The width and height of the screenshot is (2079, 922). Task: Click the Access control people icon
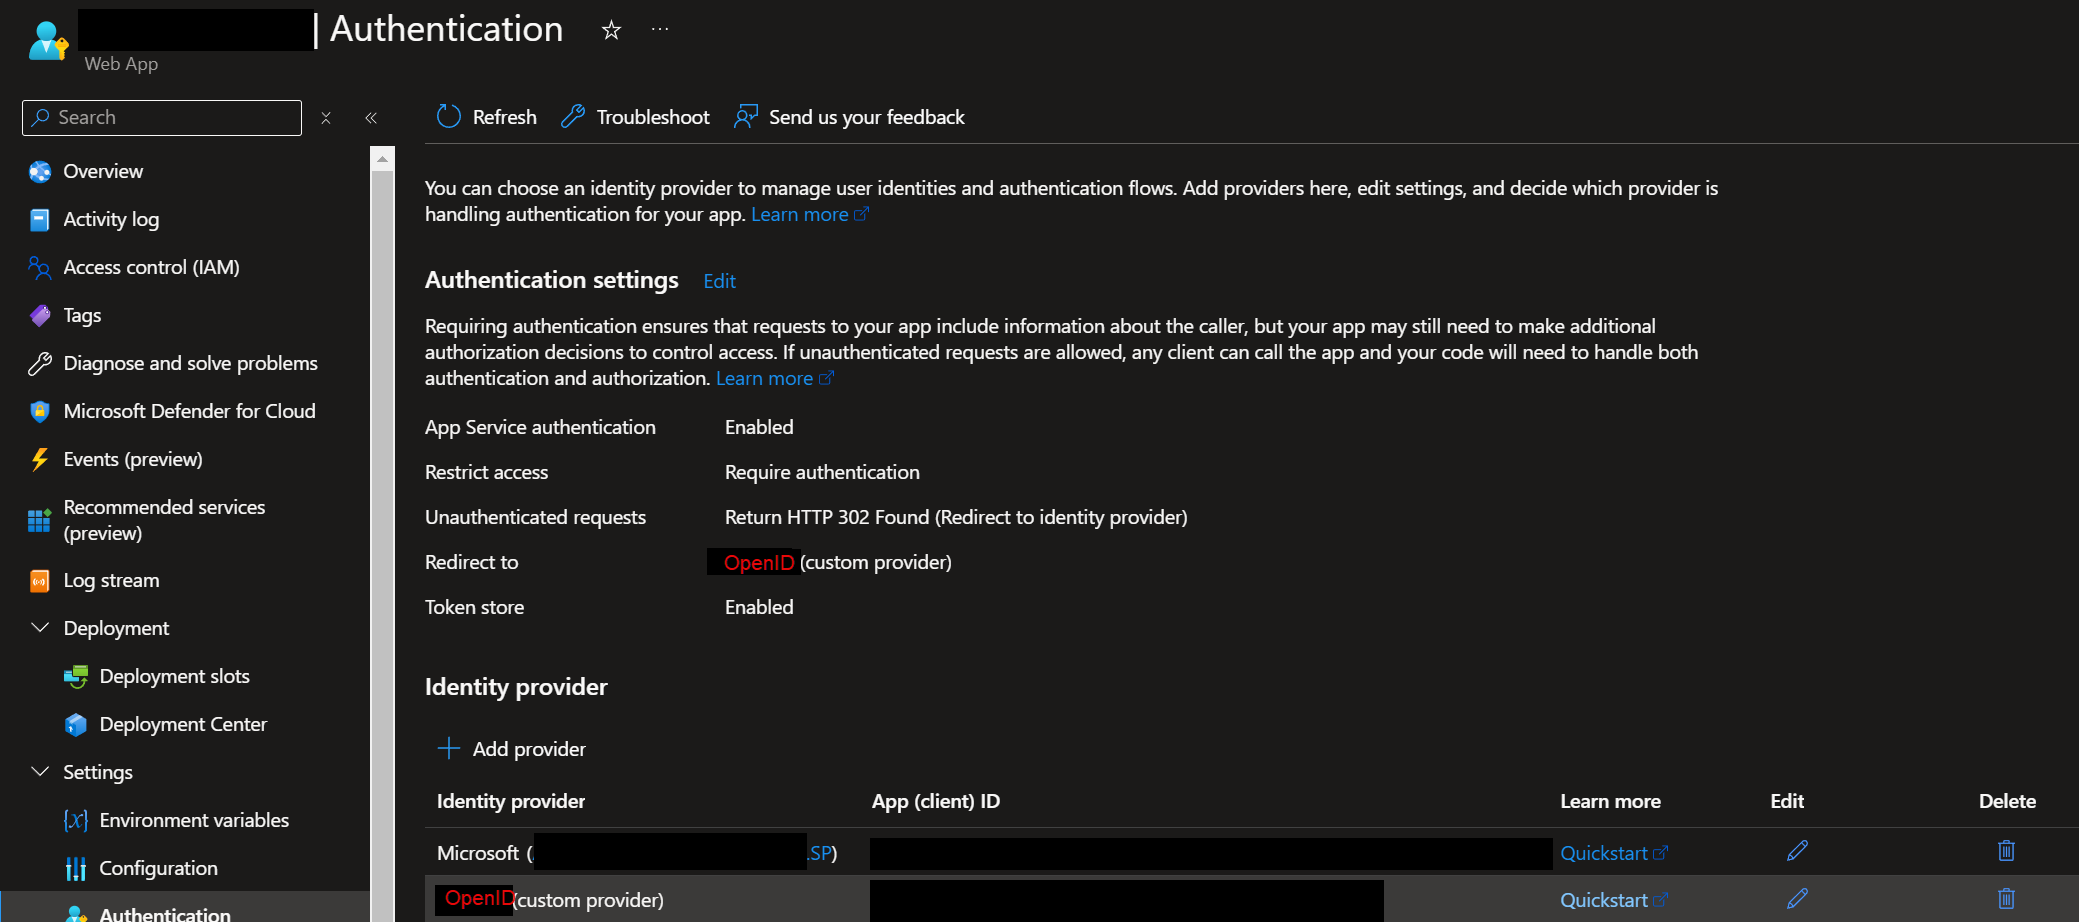pyautogui.click(x=40, y=268)
